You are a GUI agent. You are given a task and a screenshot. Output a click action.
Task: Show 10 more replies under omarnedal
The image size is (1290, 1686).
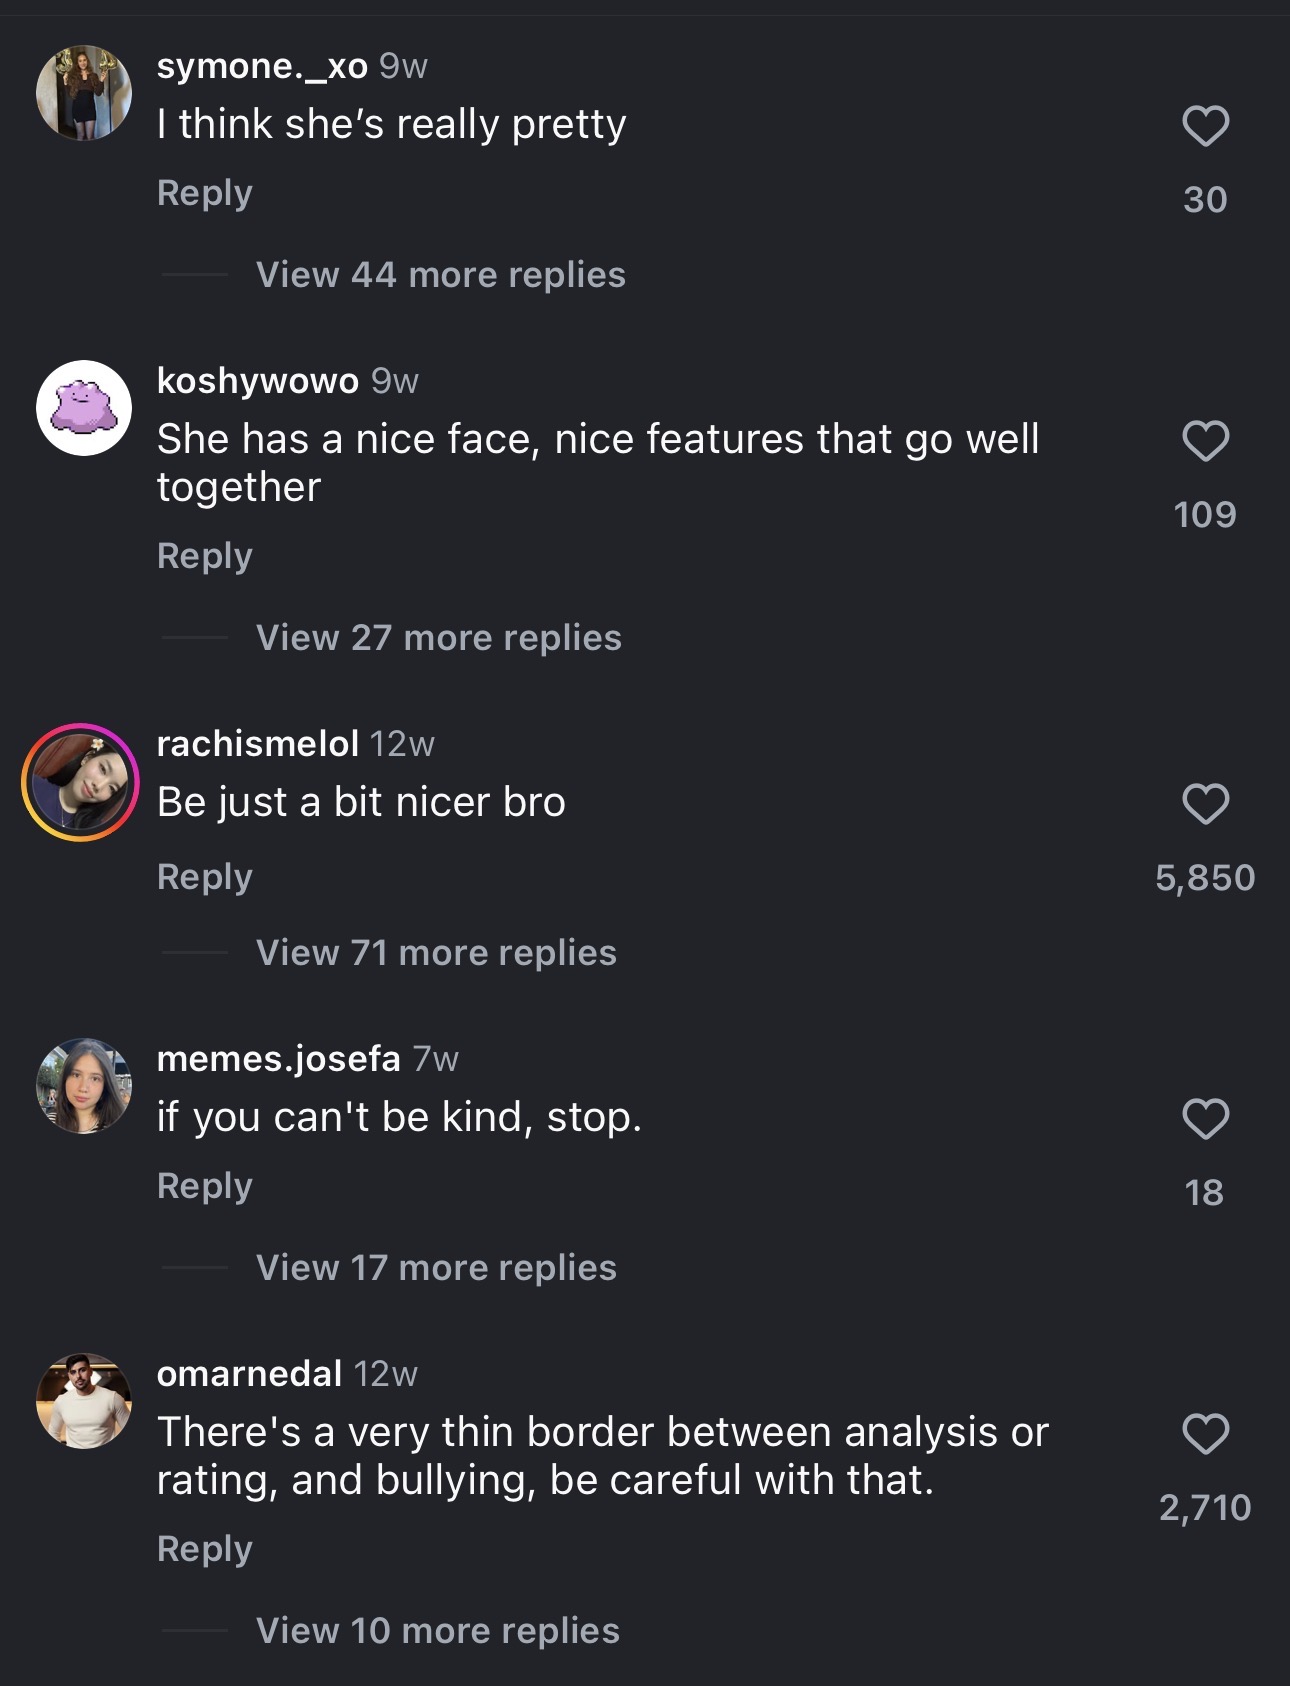(x=437, y=1631)
